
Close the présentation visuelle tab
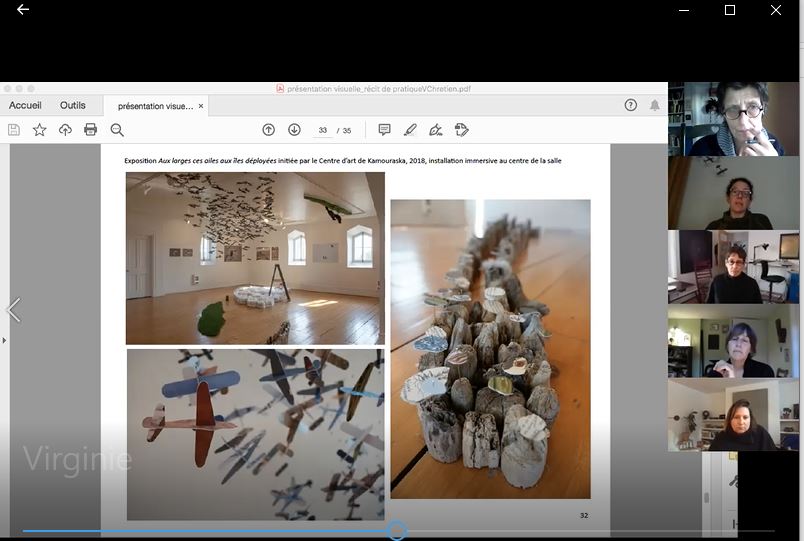click(x=201, y=106)
